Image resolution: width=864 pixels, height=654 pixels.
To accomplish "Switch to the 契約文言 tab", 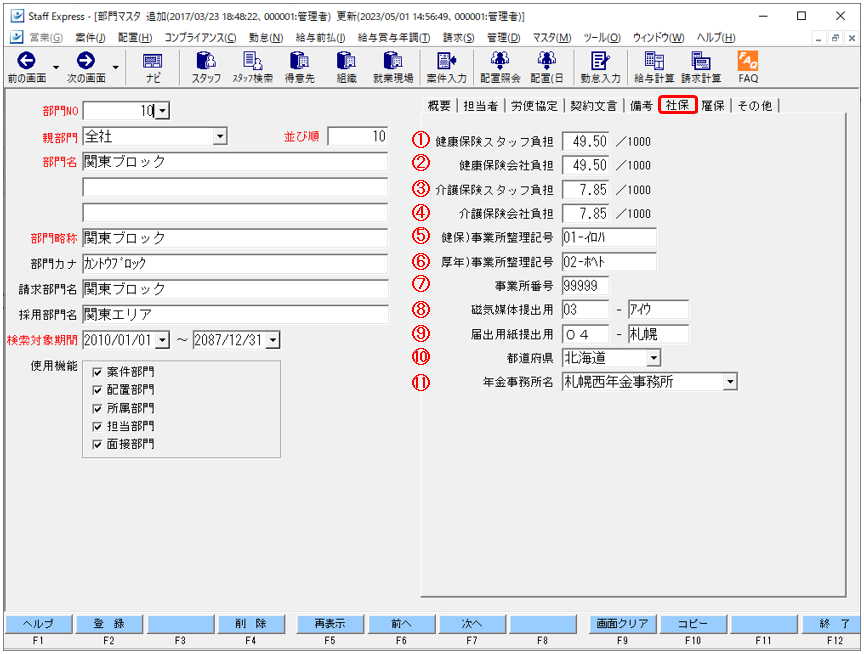I will tap(593, 105).
